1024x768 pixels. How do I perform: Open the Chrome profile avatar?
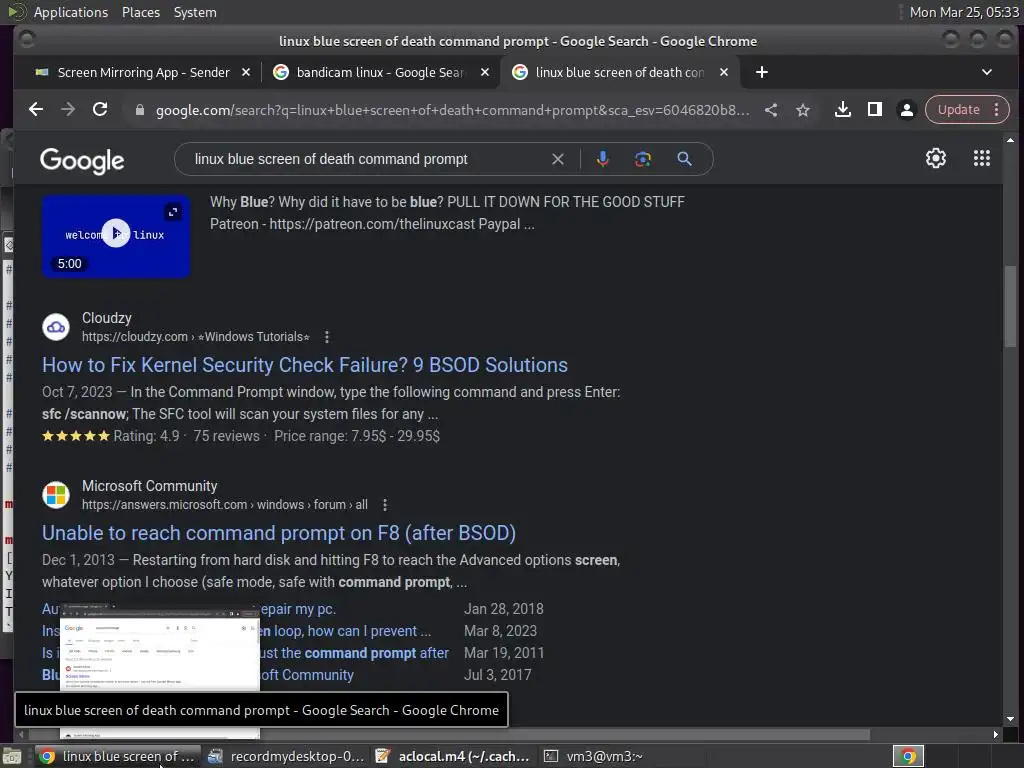(906, 110)
